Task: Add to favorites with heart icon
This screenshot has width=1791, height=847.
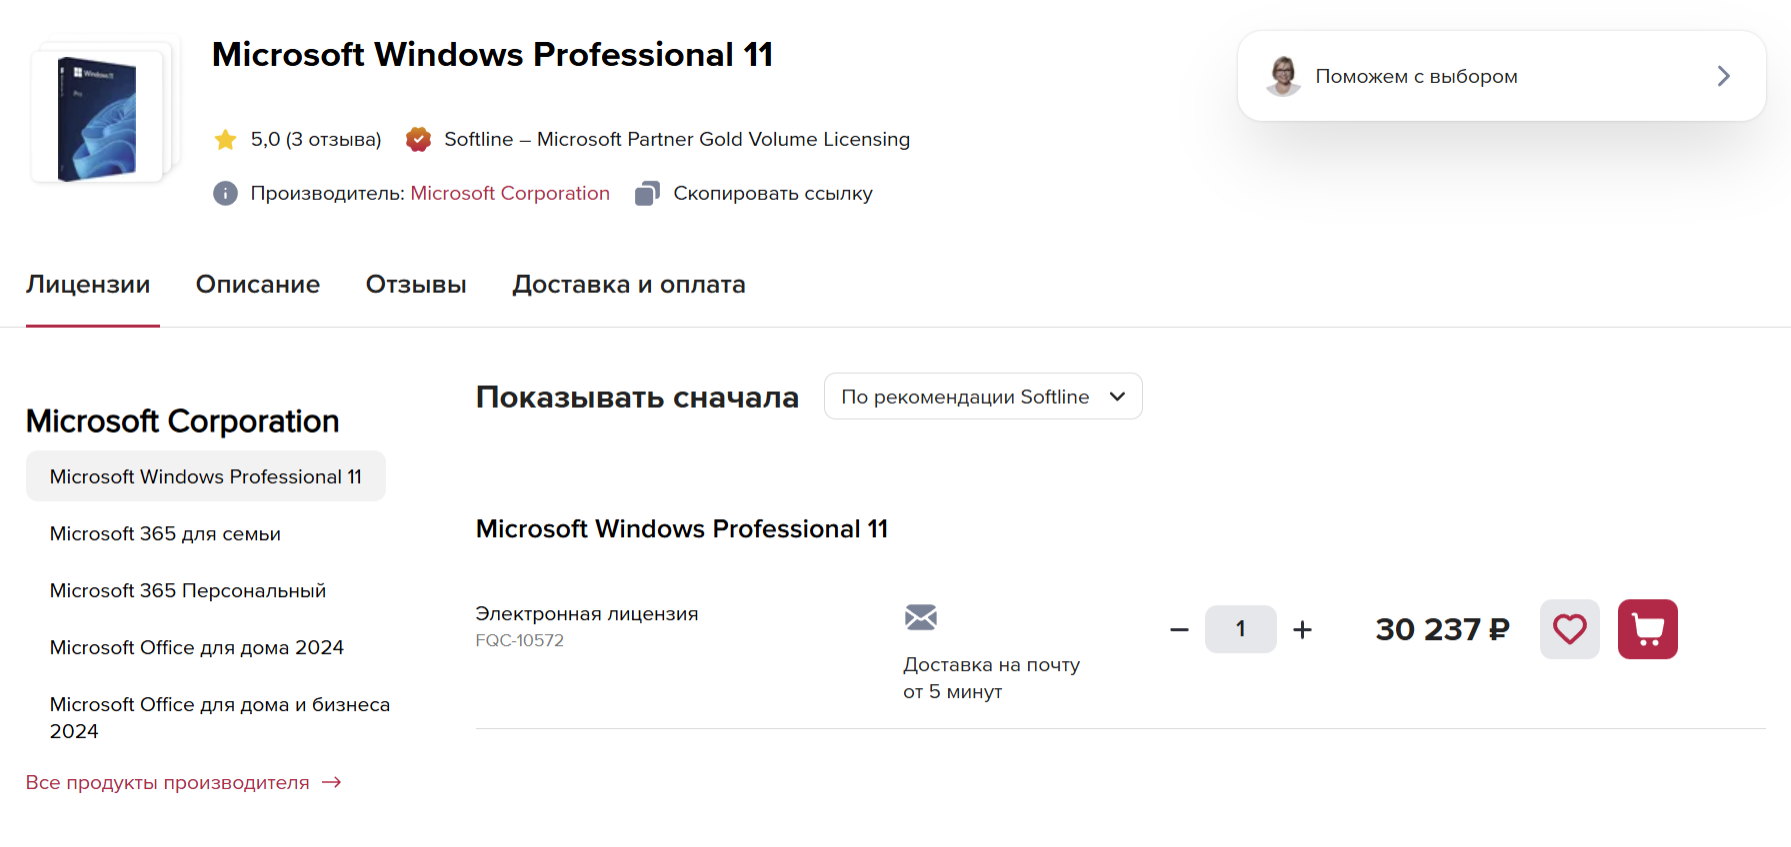Action: click(1570, 629)
